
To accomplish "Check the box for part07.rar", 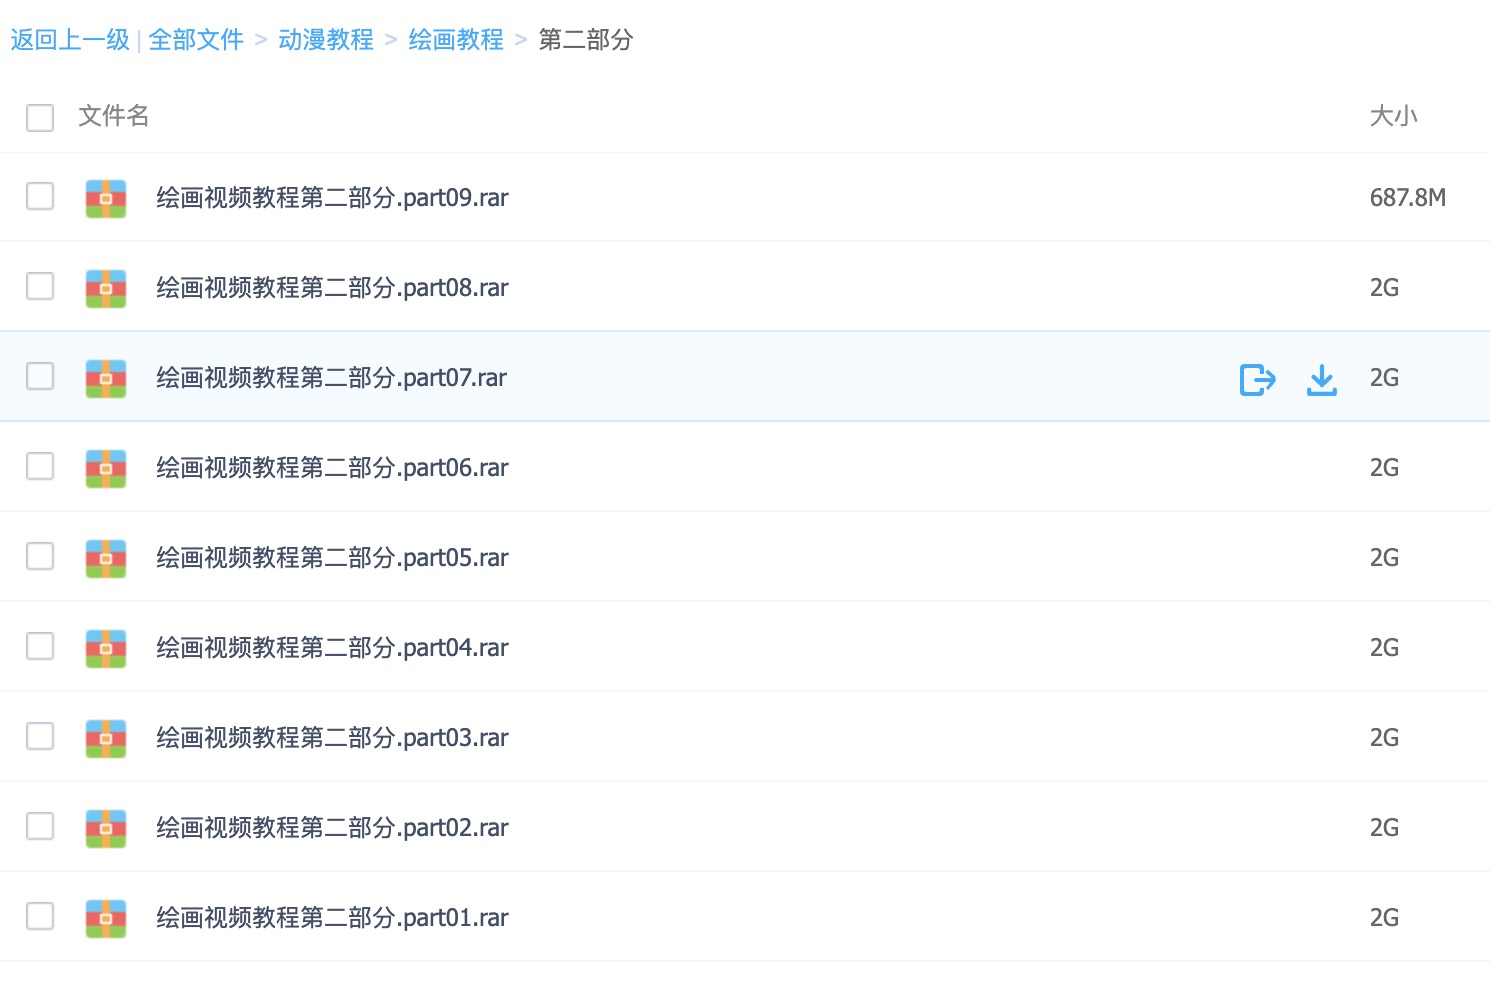I will click(40, 376).
